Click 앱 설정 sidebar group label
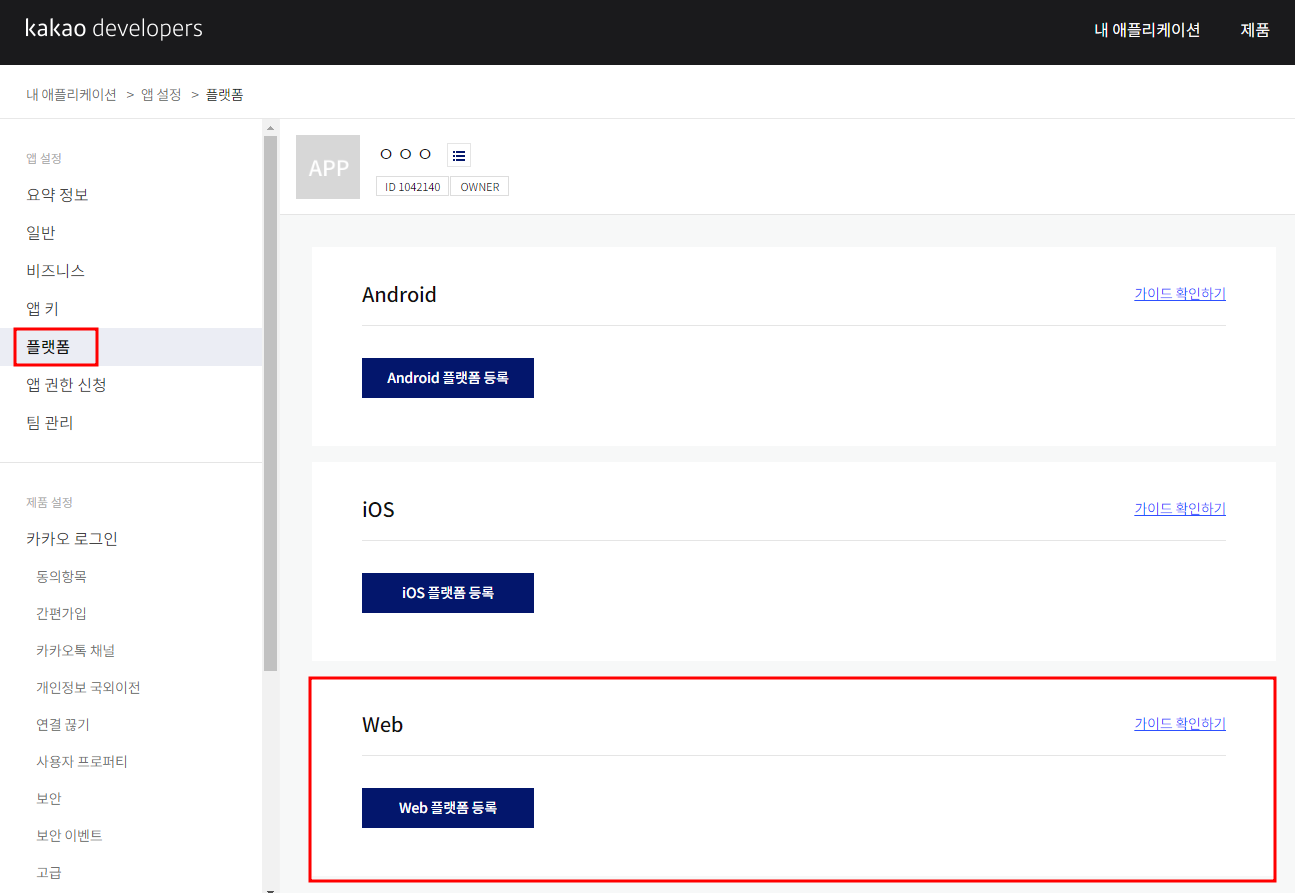This screenshot has height=893, width=1295. 44,158
